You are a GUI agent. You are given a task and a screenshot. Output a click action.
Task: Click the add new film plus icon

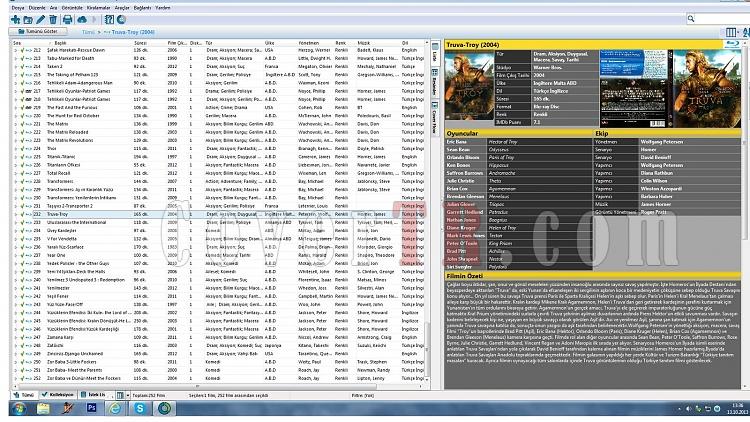coord(15,20)
